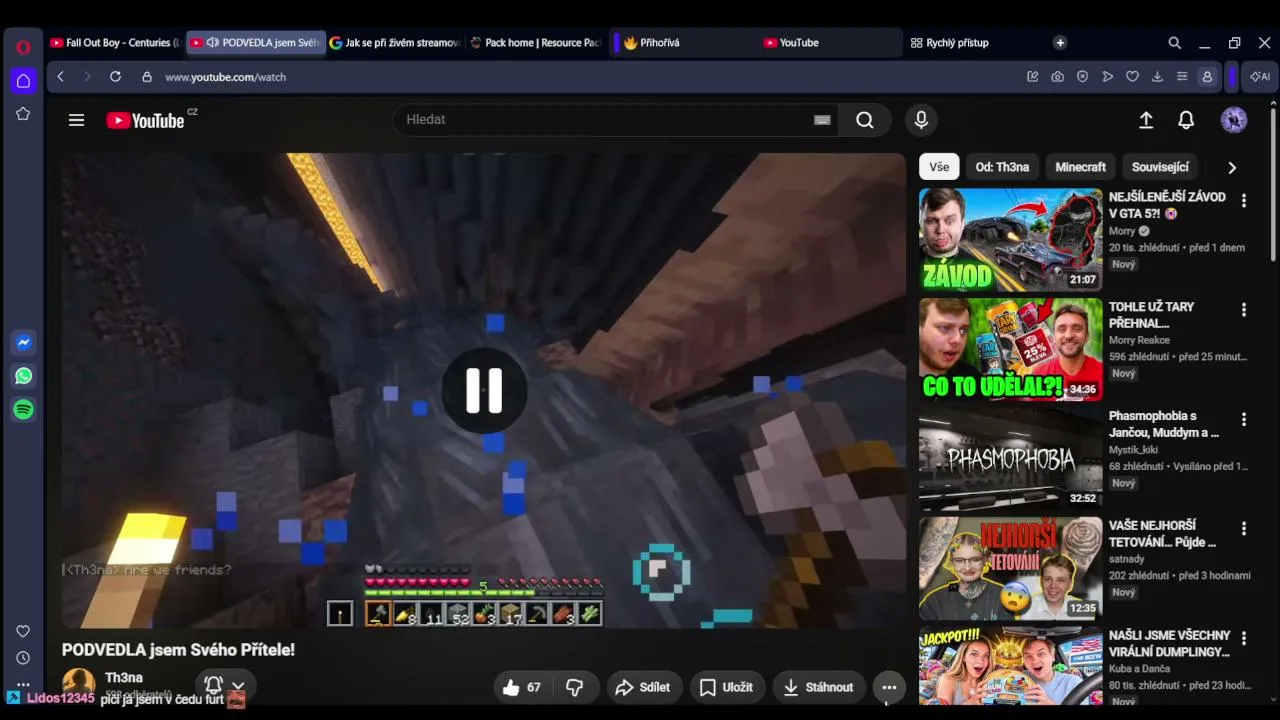Open options menu for VAŠE NEJHORŠÍ TETOVÁNÍ video
This screenshot has height=720, width=1280.
pos(1244,528)
